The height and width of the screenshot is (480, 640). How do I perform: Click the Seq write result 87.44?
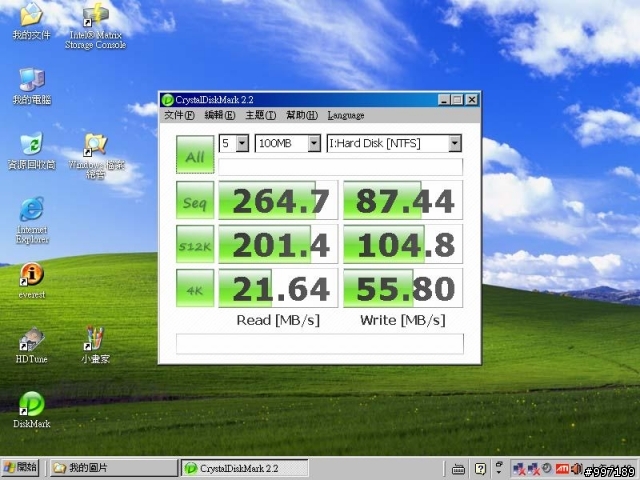[x=403, y=200]
